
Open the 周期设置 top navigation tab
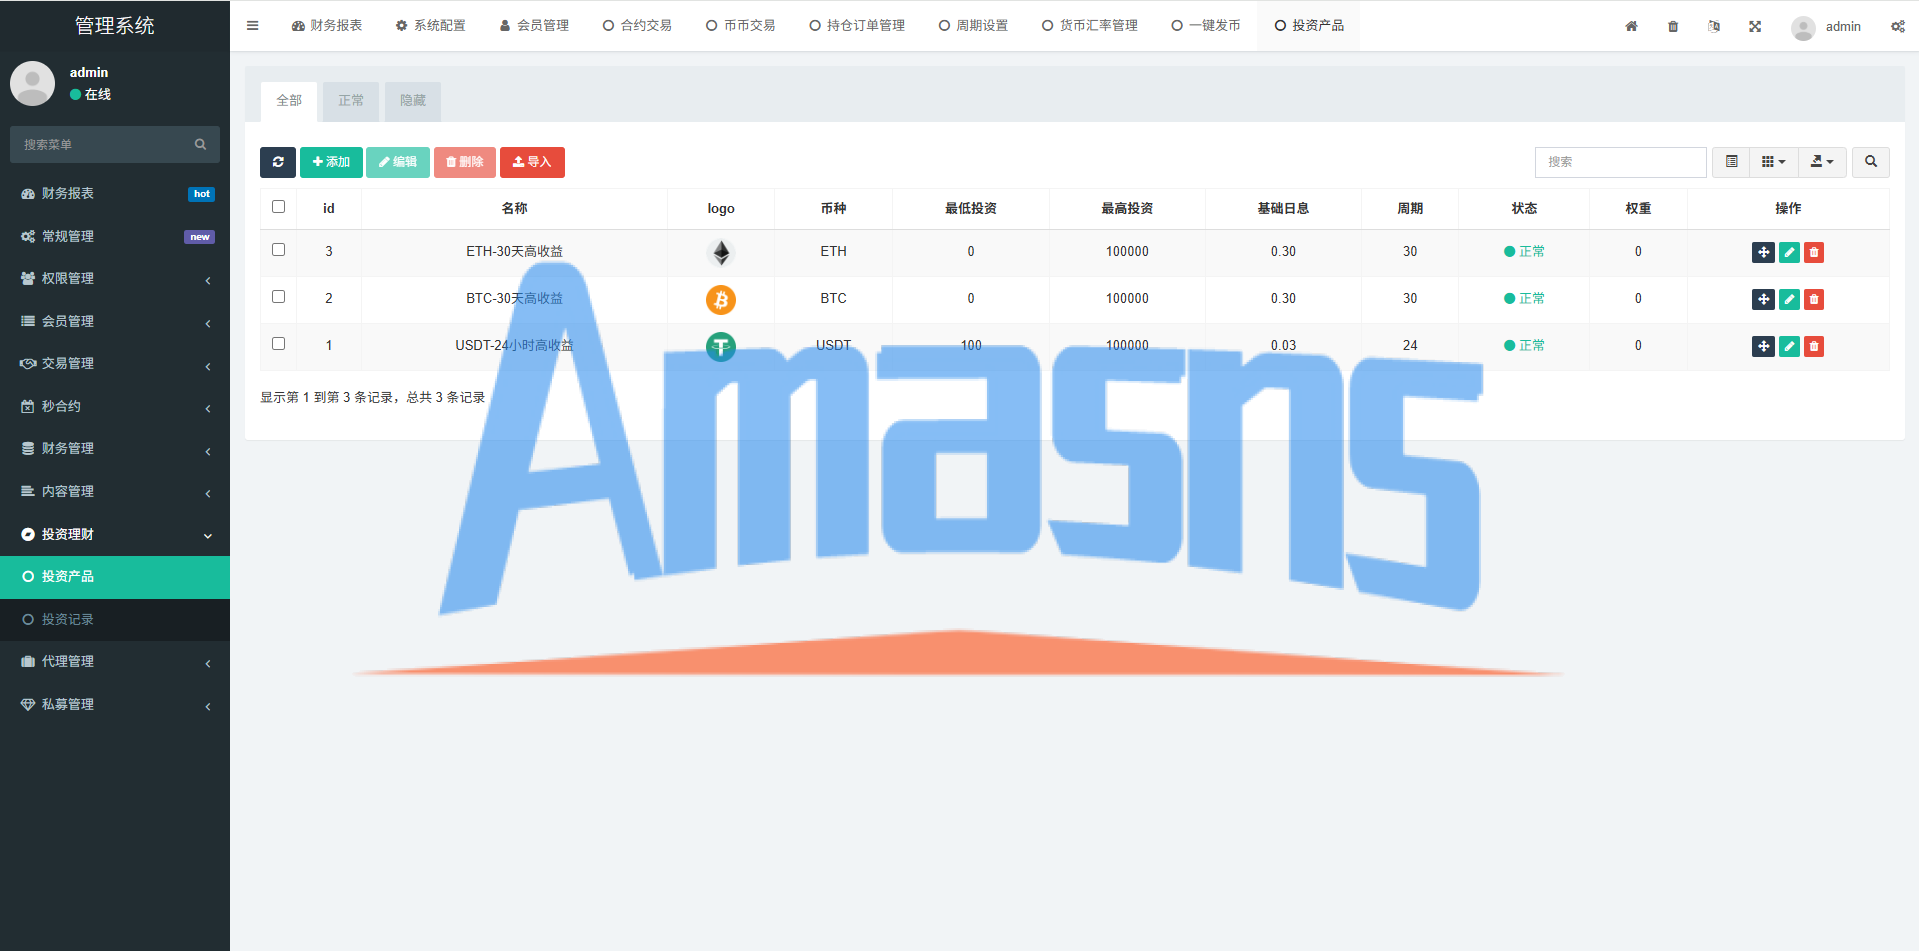tap(973, 26)
